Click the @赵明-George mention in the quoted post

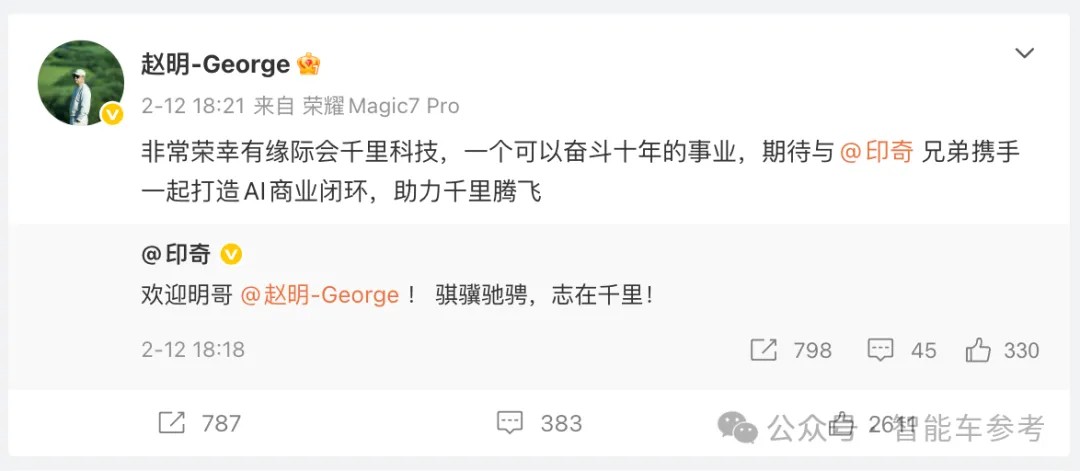click(x=320, y=295)
